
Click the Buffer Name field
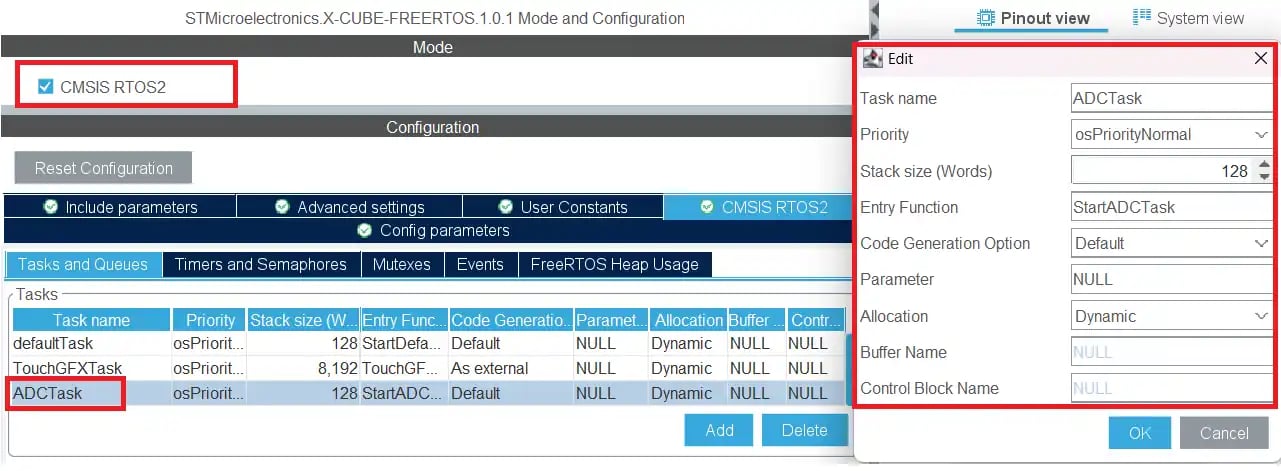1171,352
